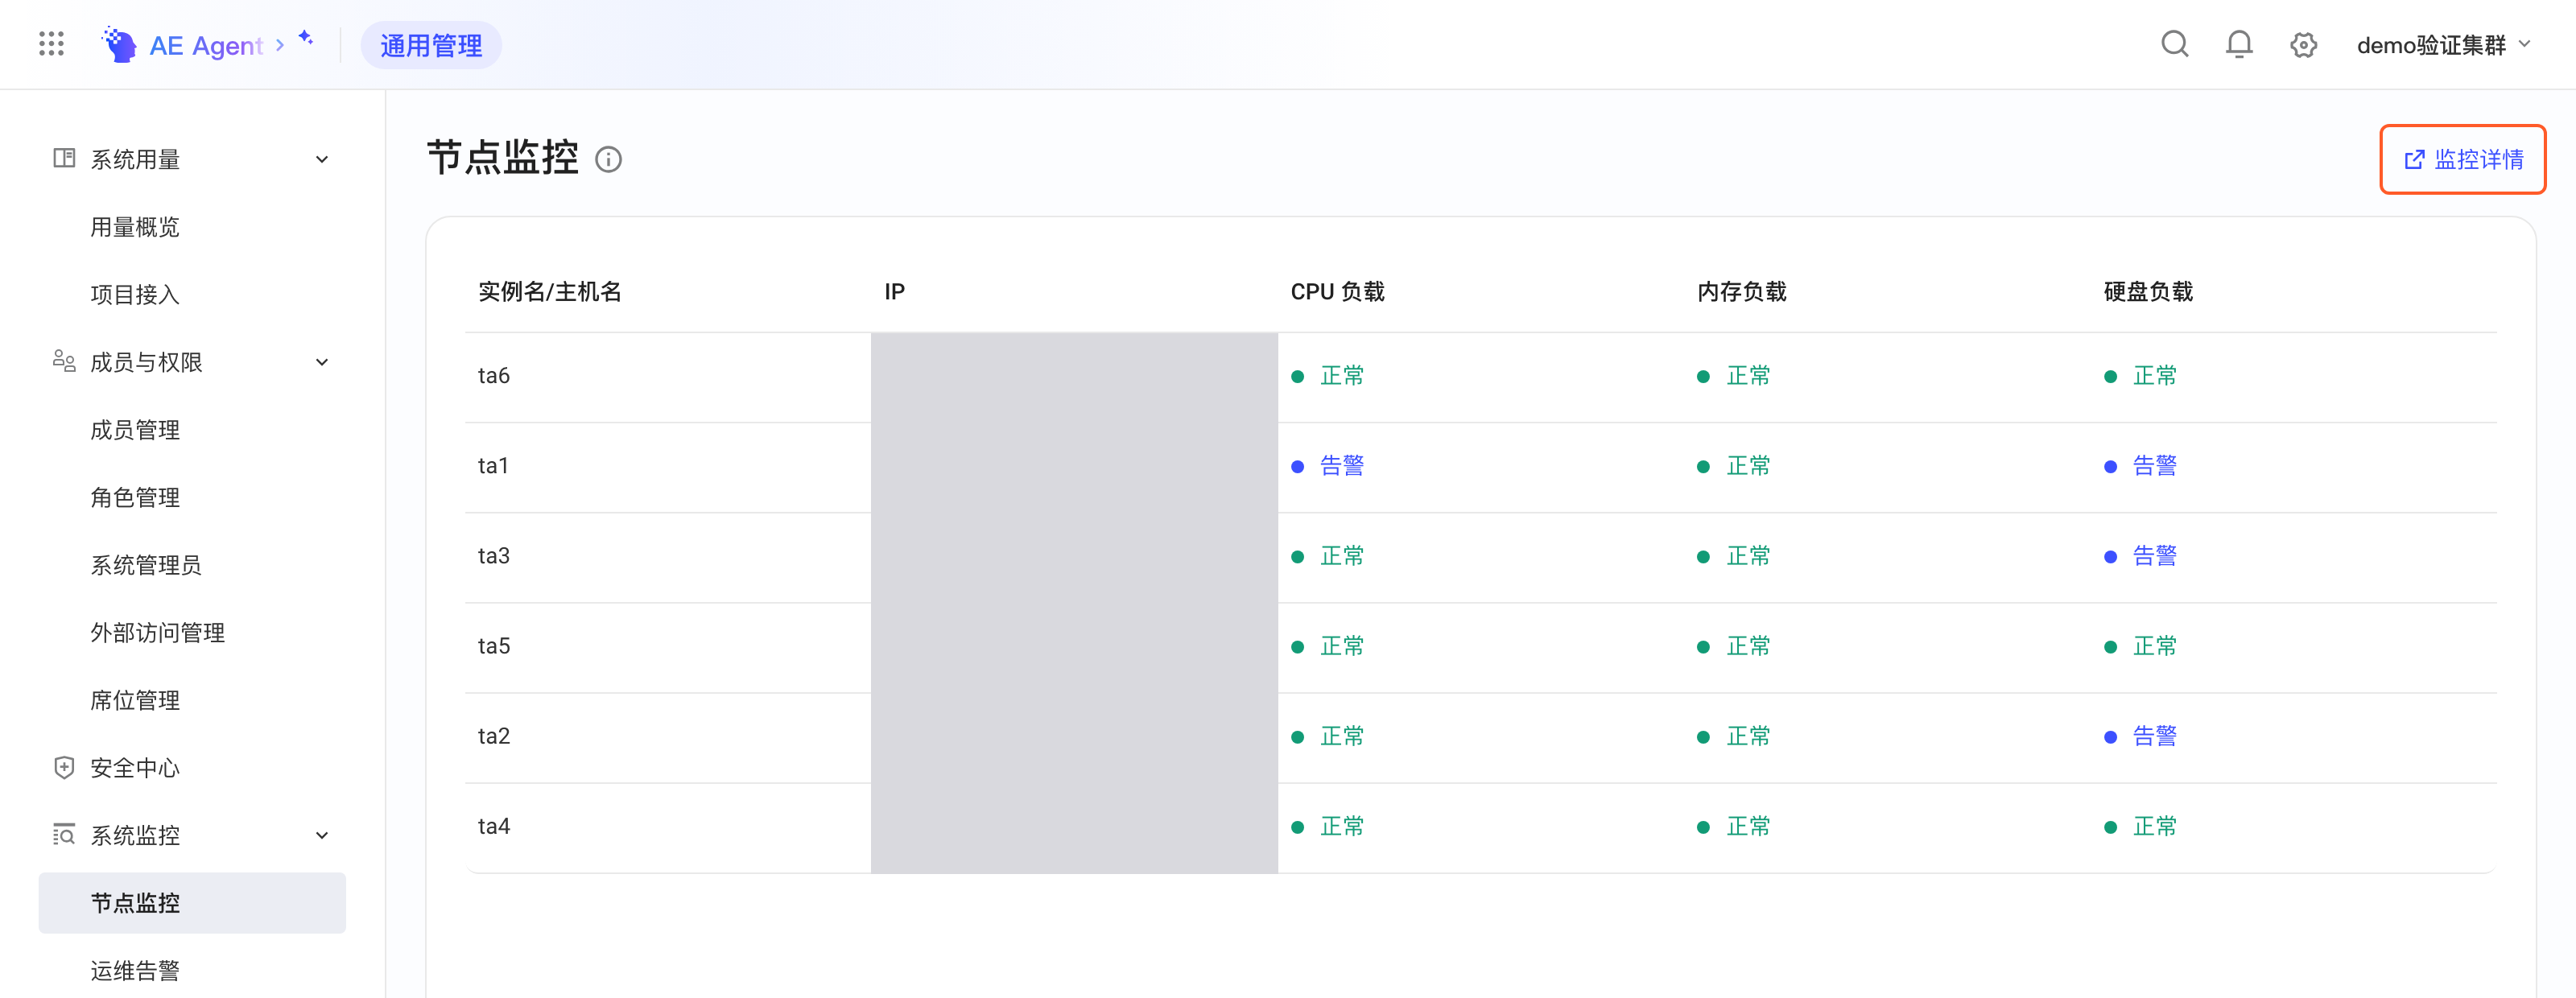Click the ta2 instance name
Viewport: 2576px width, 998px height.
(x=494, y=735)
